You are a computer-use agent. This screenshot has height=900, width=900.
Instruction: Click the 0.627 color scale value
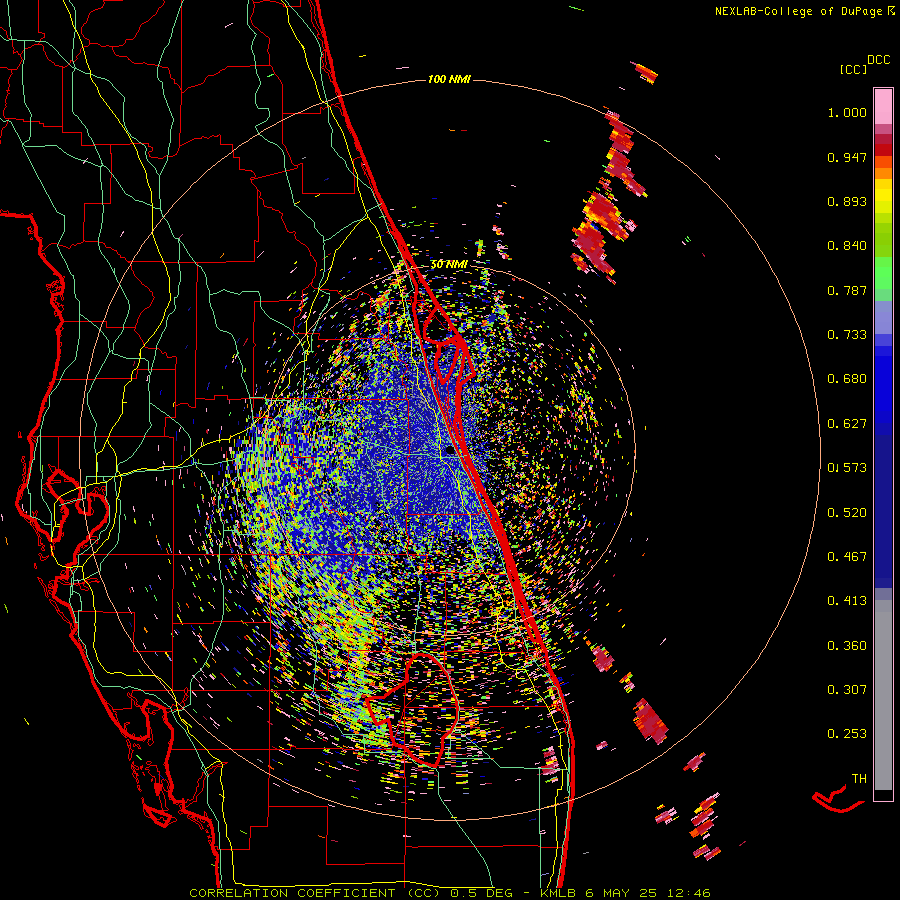[x=847, y=424]
